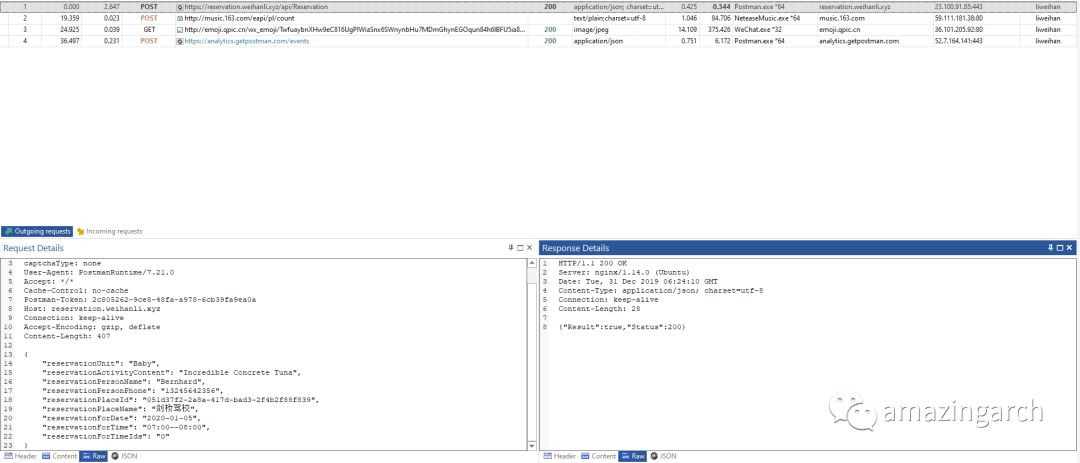The width and height of the screenshot is (1080, 463).
Task: Maximize the Request Details panel
Action: pos(520,247)
